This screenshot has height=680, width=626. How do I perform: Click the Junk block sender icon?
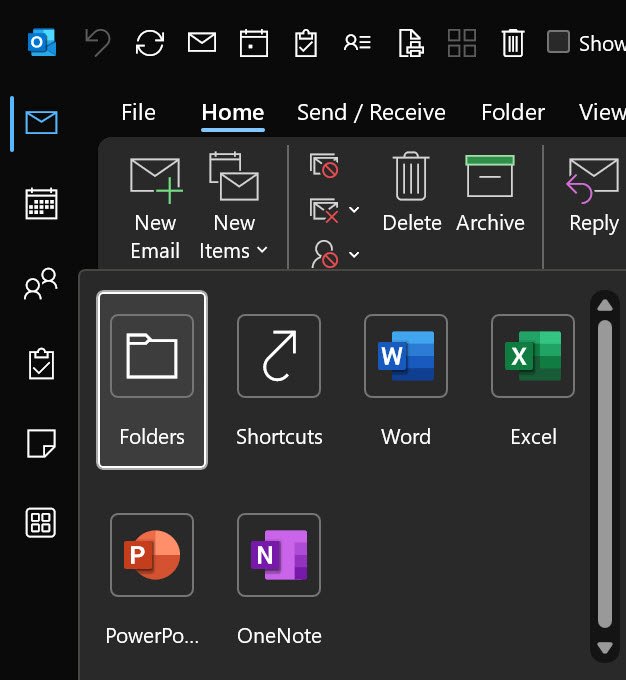(325, 254)
